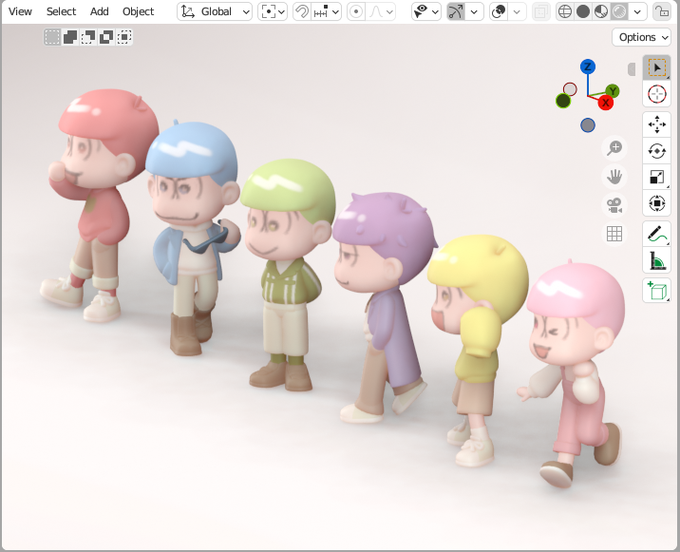680x552 pixels.
Task: Expand the sidebar with small tab
Action: tap(631, 69)
